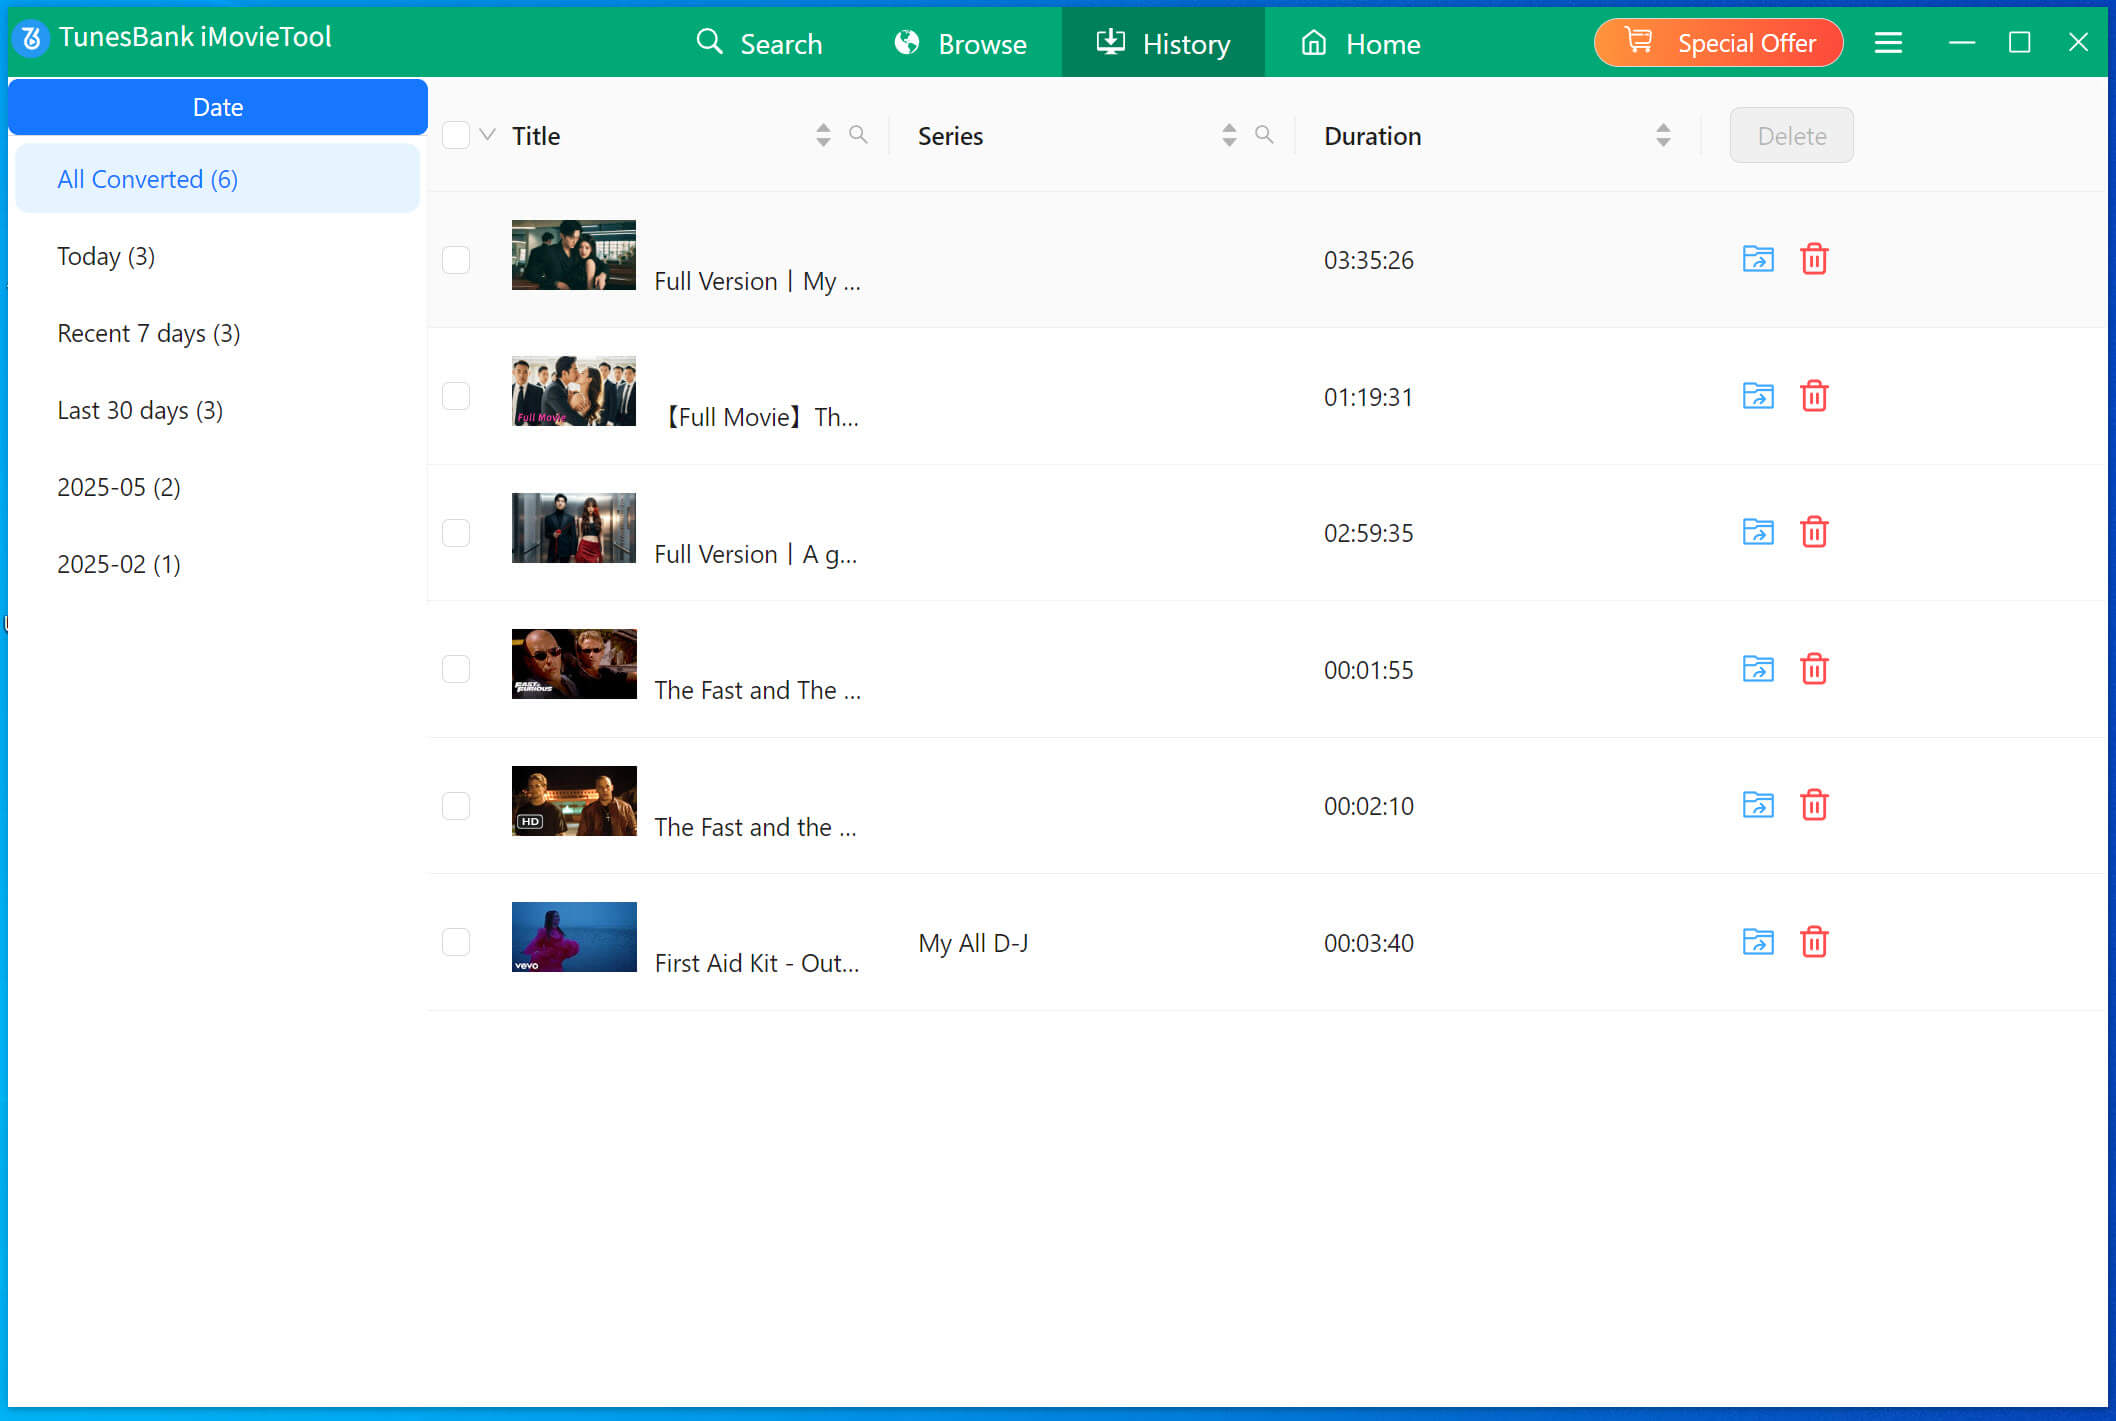
Task: Open the Date panel header
Action: (x=217, y=106)
